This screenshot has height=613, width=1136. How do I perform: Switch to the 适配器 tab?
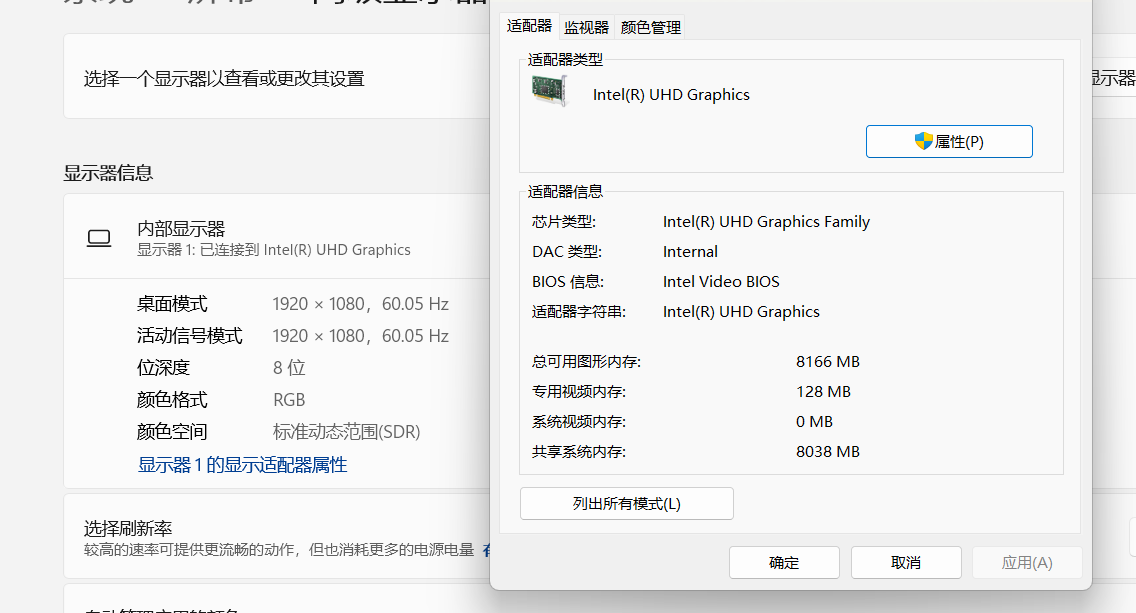pyautogui.click(x=529, y=26)
